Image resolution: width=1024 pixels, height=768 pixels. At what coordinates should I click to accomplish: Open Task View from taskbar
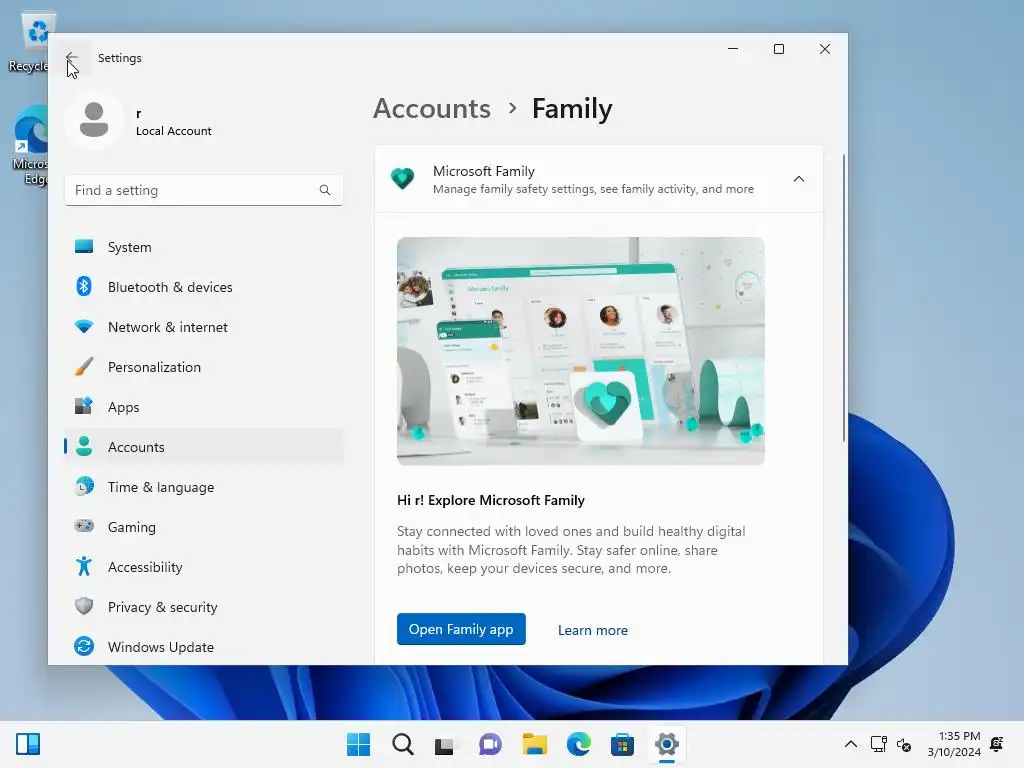pyautogui.click(x=445, y=744)
